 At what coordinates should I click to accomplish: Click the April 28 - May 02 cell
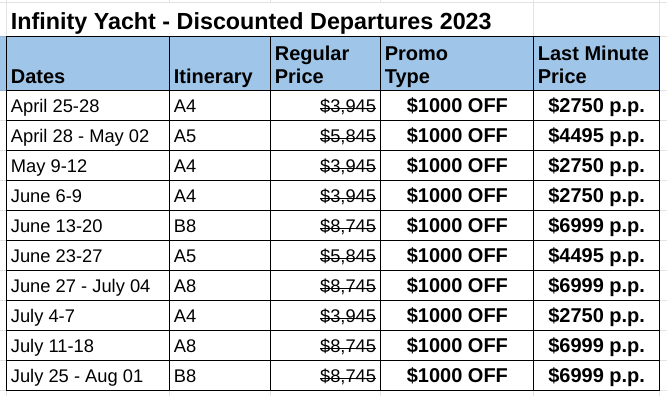88,136
